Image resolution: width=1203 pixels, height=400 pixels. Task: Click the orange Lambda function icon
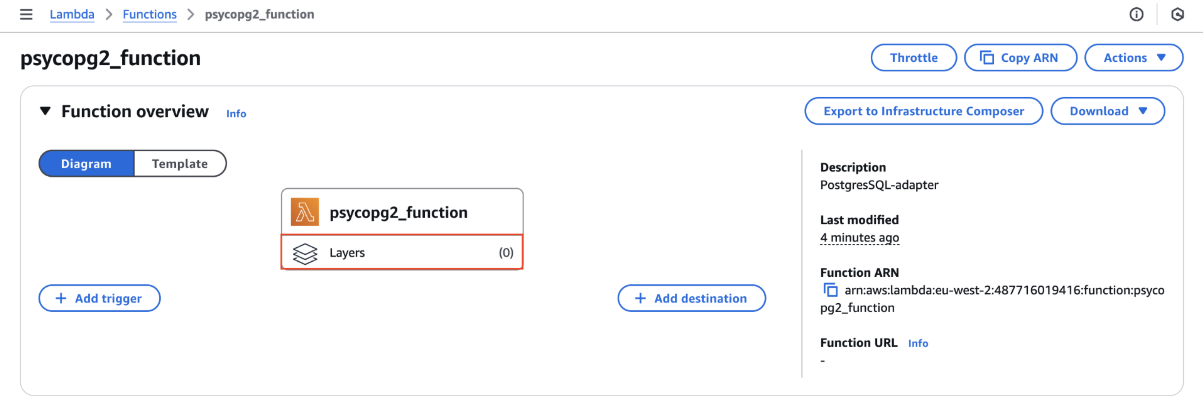pyautogui.click(x=305, y=212)
